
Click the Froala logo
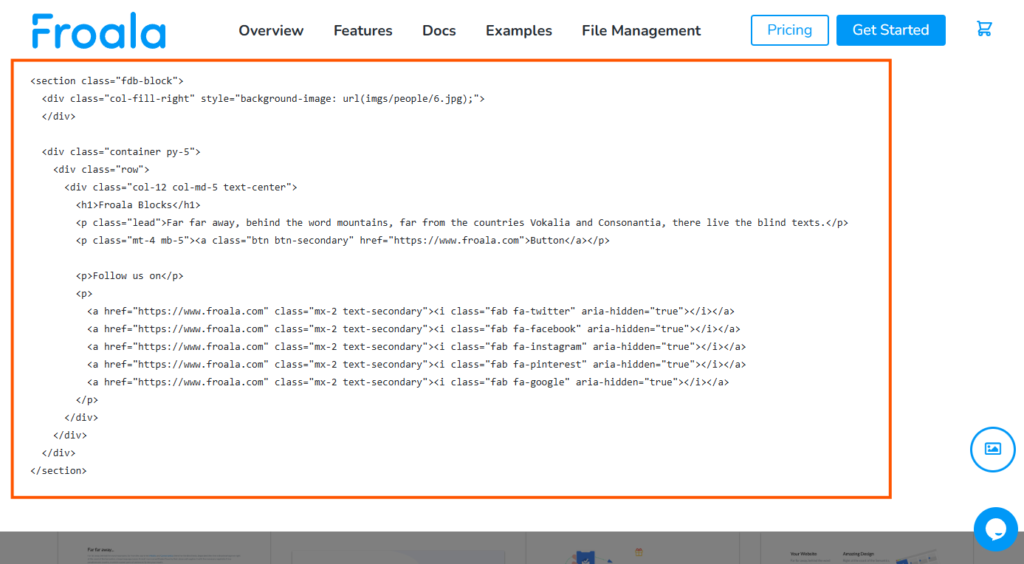pyautogui.click(x=99, y=31)
